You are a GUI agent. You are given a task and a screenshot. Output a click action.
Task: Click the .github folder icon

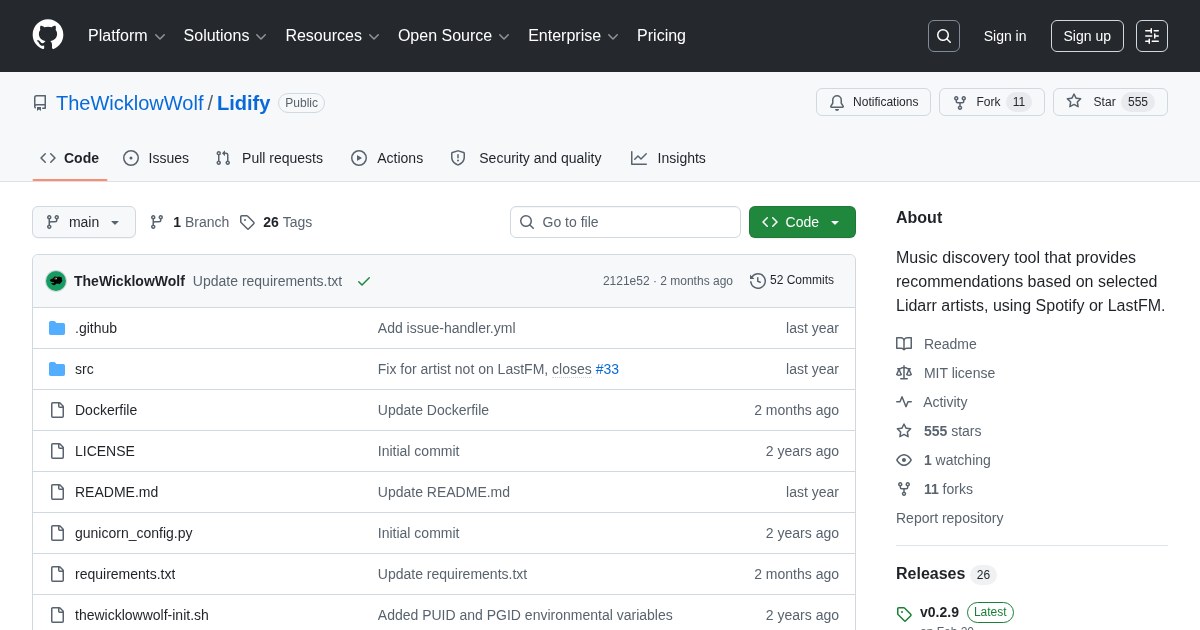(57, 328)
